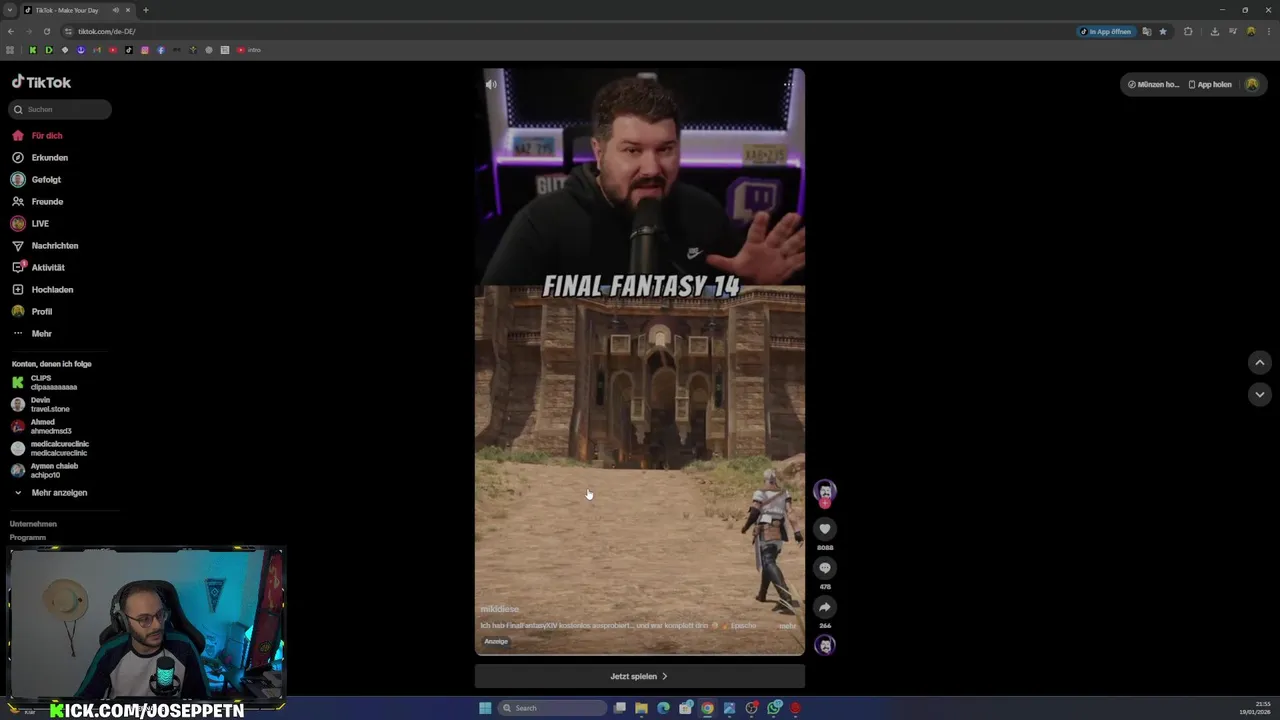The image size is (1280, 720).
Task: Open followed account medicalcureclinic
Action: tap(52, 448)
